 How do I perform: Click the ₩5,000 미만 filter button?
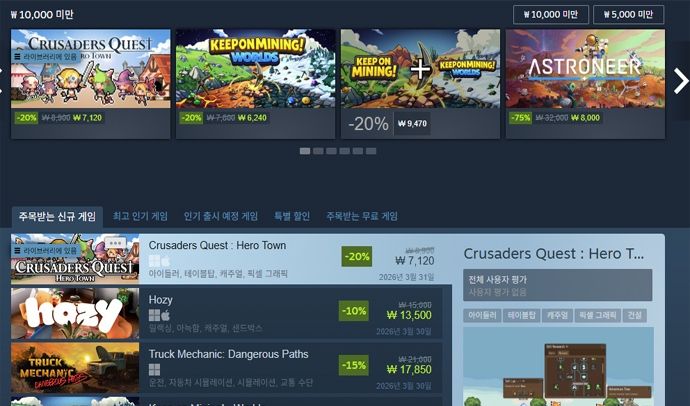(628, 15)
